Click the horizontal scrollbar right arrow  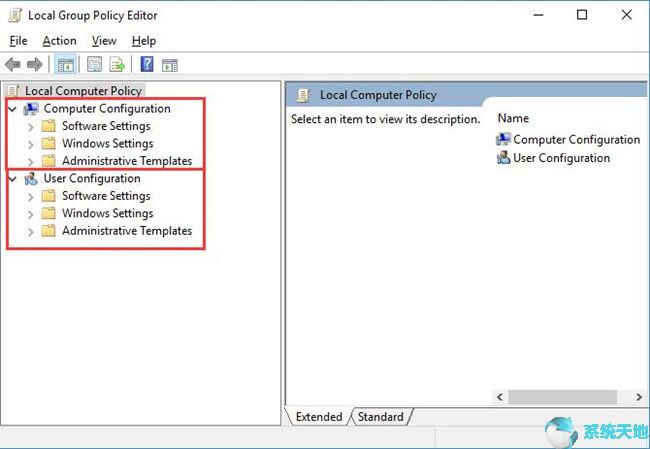pos(639,397)
